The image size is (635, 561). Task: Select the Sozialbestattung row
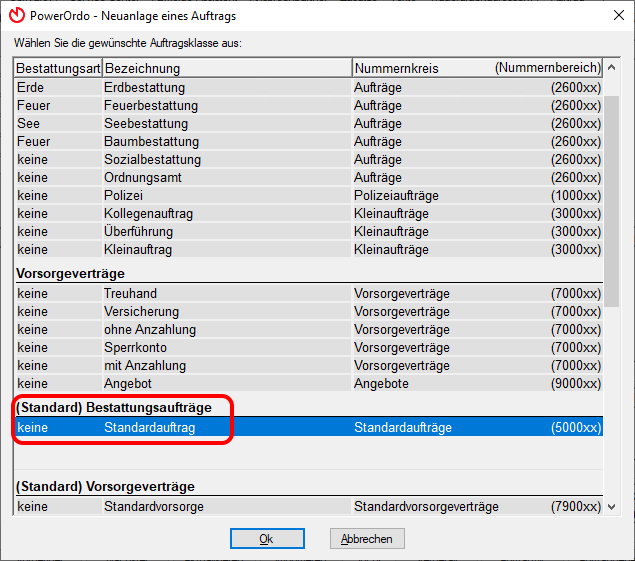tap(309, 160)
